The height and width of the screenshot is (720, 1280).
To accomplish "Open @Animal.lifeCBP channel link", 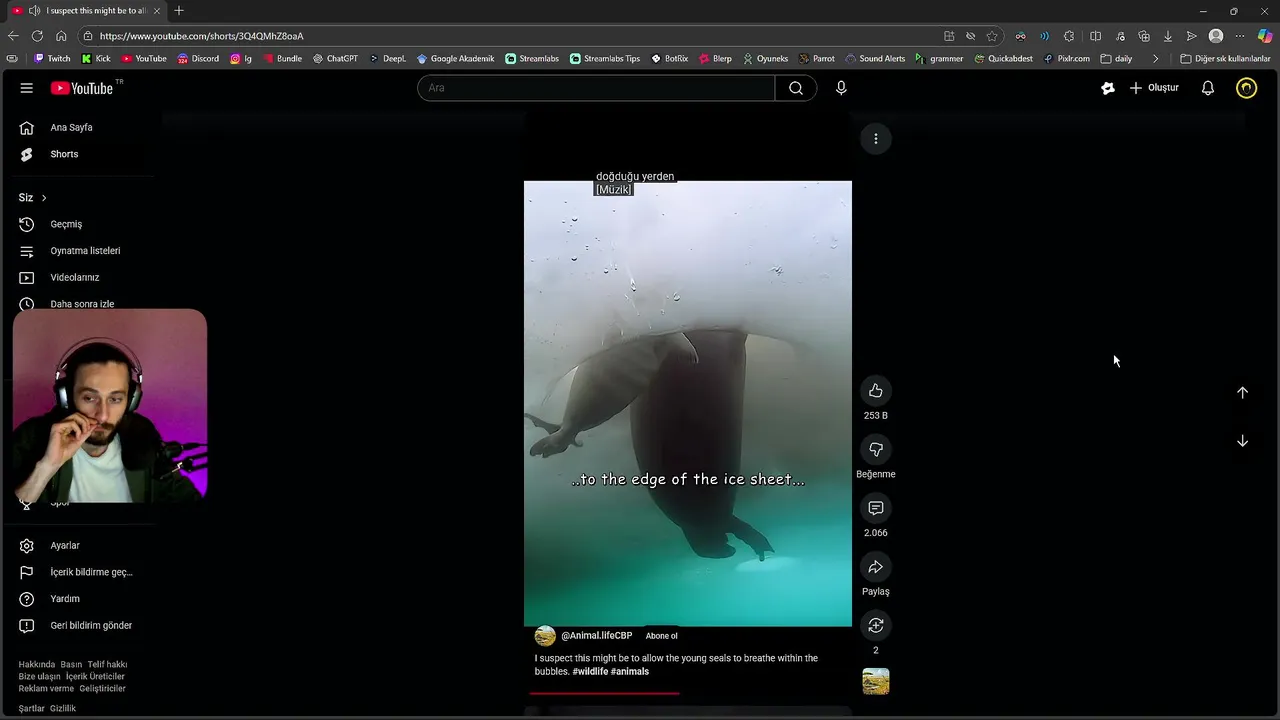I will [596, 636].
